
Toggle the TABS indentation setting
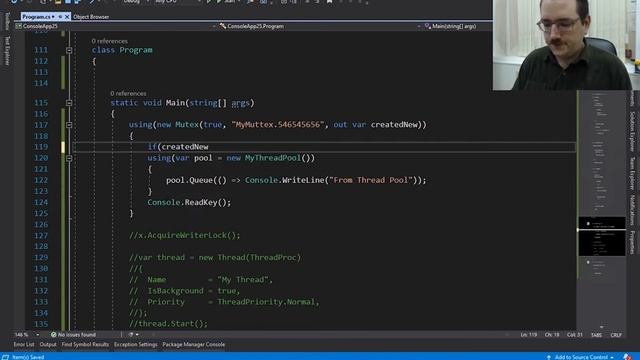point(596,335)
